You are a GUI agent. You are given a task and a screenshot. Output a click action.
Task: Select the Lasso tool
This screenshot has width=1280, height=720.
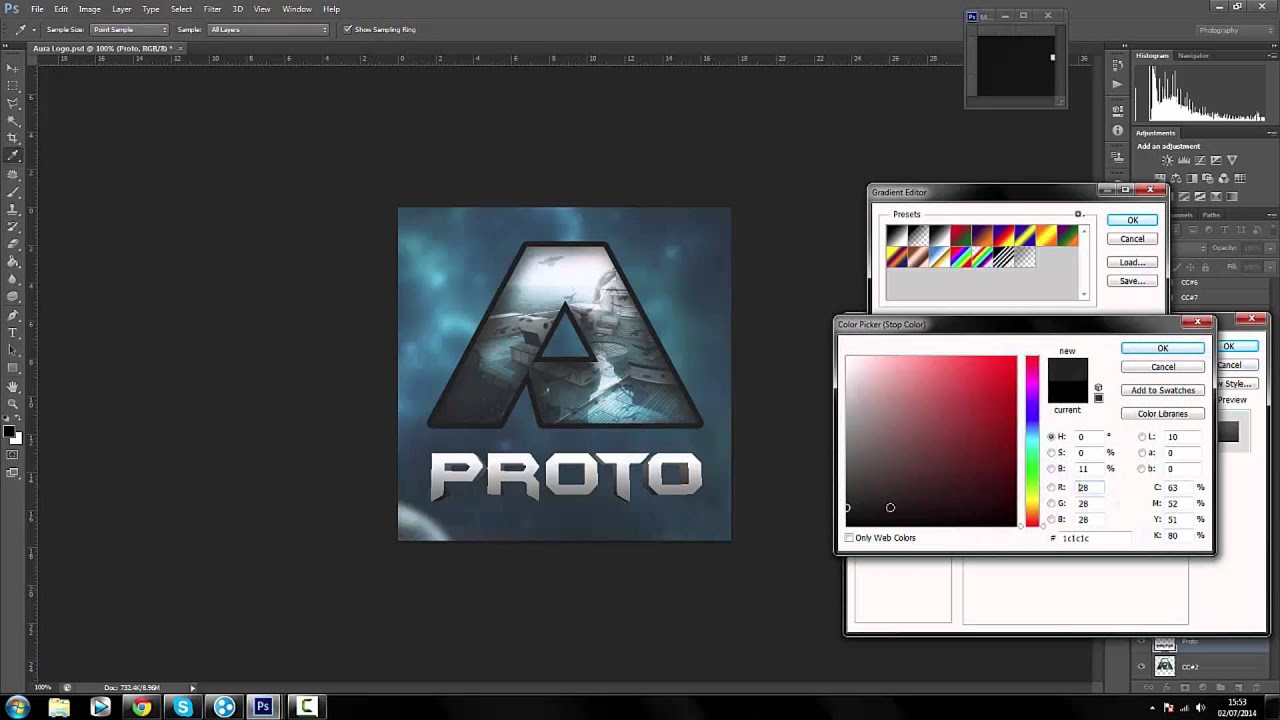pyautogui.click(x=13, y=103)
